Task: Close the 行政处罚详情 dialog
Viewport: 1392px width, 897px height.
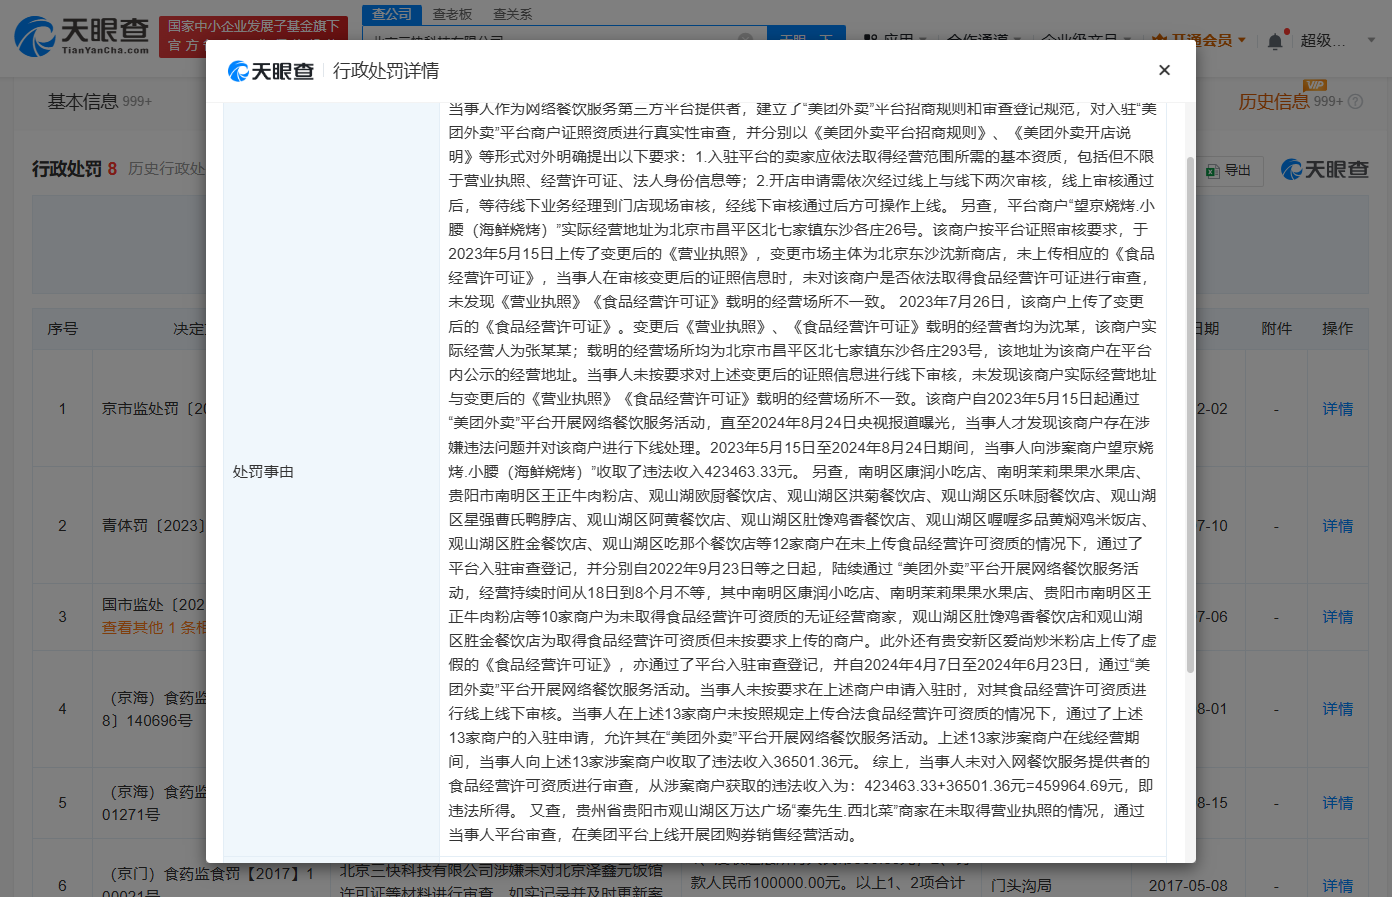Action: pyautogui.click(x=1164, y=70)
